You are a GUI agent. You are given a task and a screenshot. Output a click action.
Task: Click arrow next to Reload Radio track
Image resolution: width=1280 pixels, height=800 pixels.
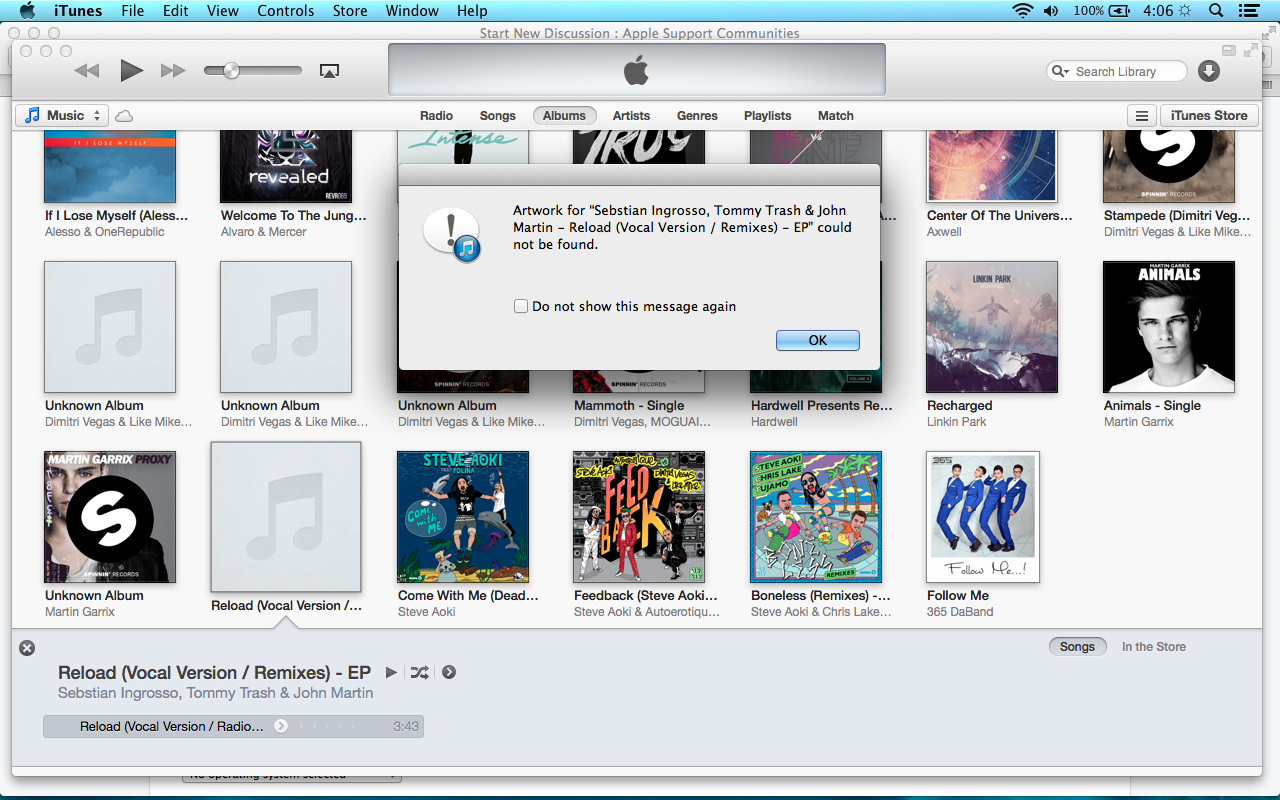281,726
